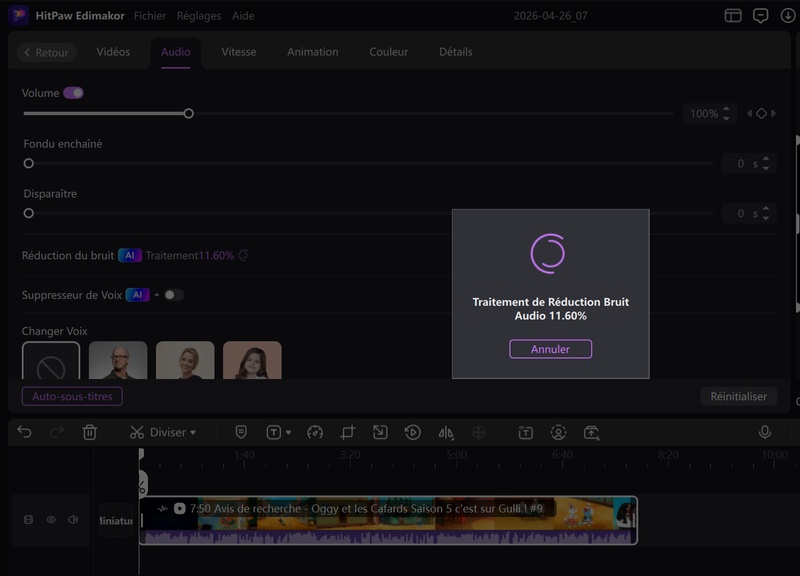Select the Diviser (split) scissors tool

pyautogui.click(x=136, y=433)
